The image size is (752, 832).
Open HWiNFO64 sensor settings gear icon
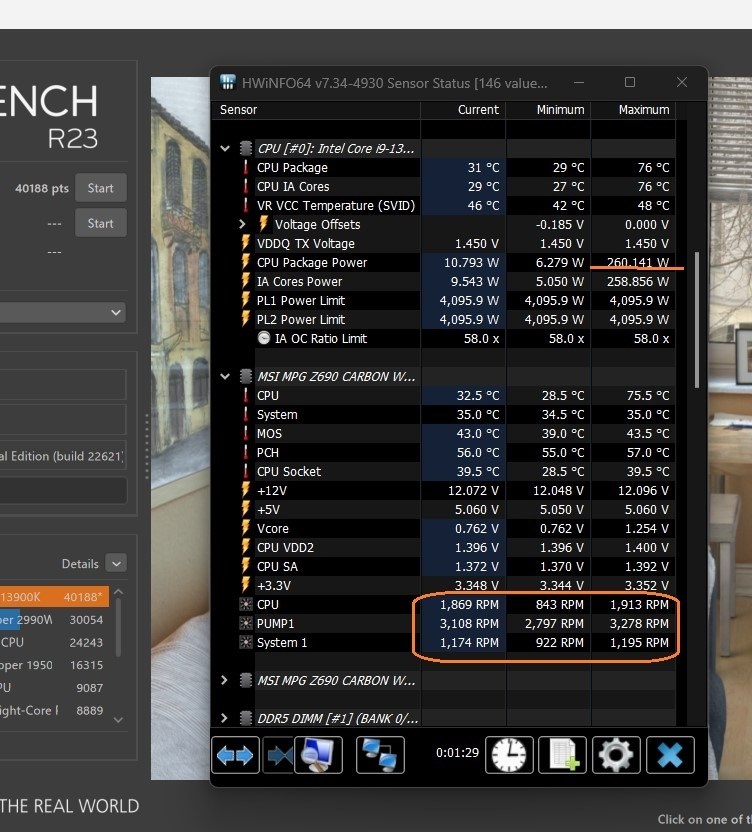tap(616, 755)
